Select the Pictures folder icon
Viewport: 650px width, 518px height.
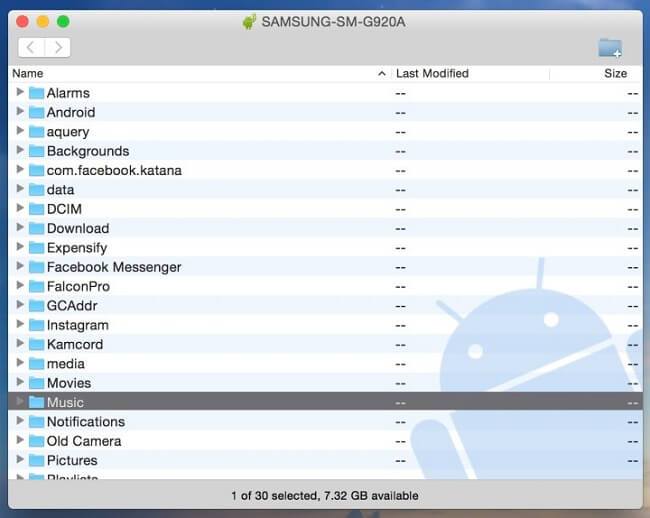[x=36, y=460]
